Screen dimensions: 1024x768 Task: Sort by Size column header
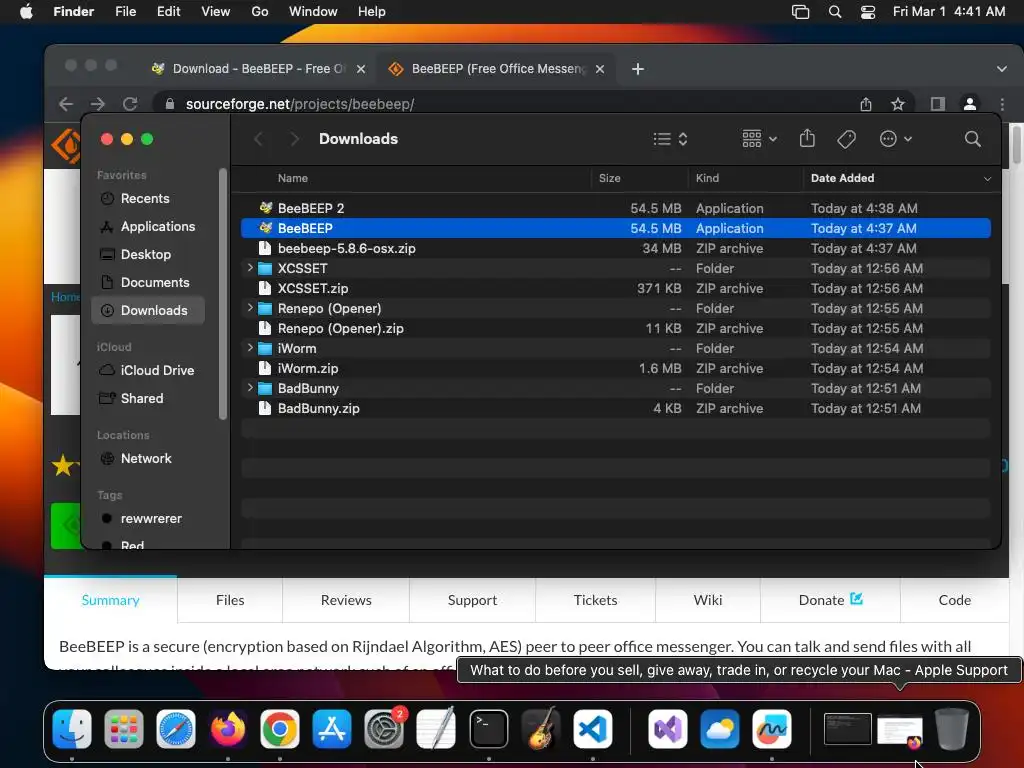pyautogui.click(x=609, y=178)
